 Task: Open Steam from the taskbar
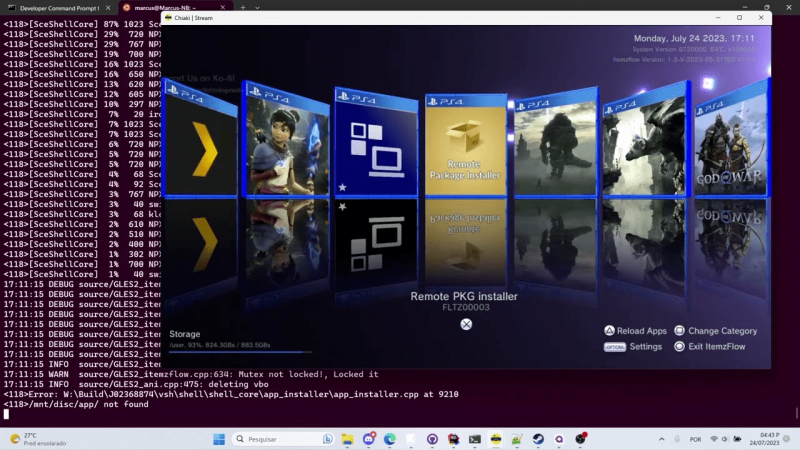point(538,439)
